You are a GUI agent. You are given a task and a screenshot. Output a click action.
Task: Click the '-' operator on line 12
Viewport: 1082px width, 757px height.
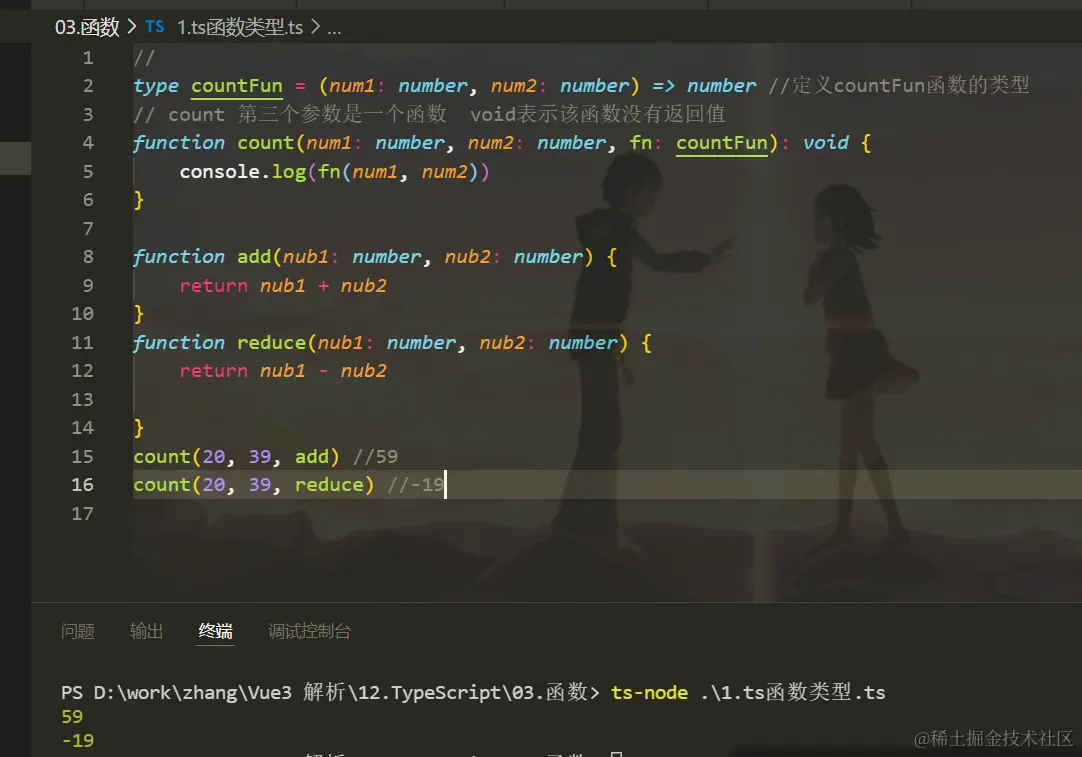pyautogui.click(x=323, y=371)
